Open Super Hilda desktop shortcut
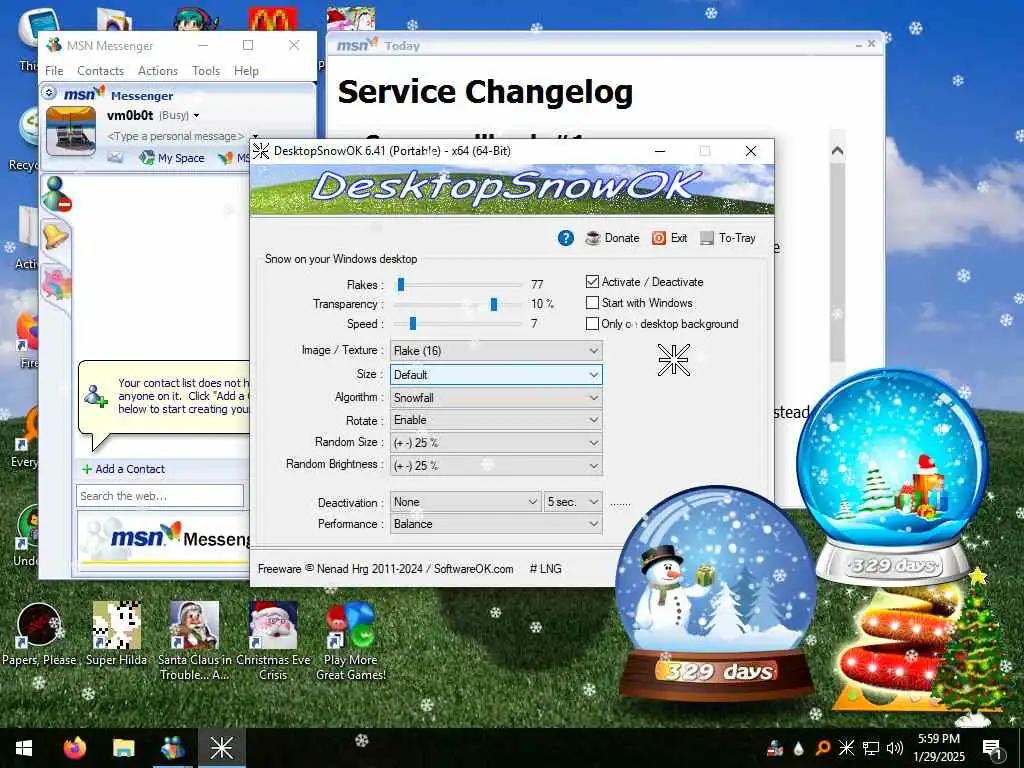This screenshot has width=1024, height=768. tap(116, 633)
